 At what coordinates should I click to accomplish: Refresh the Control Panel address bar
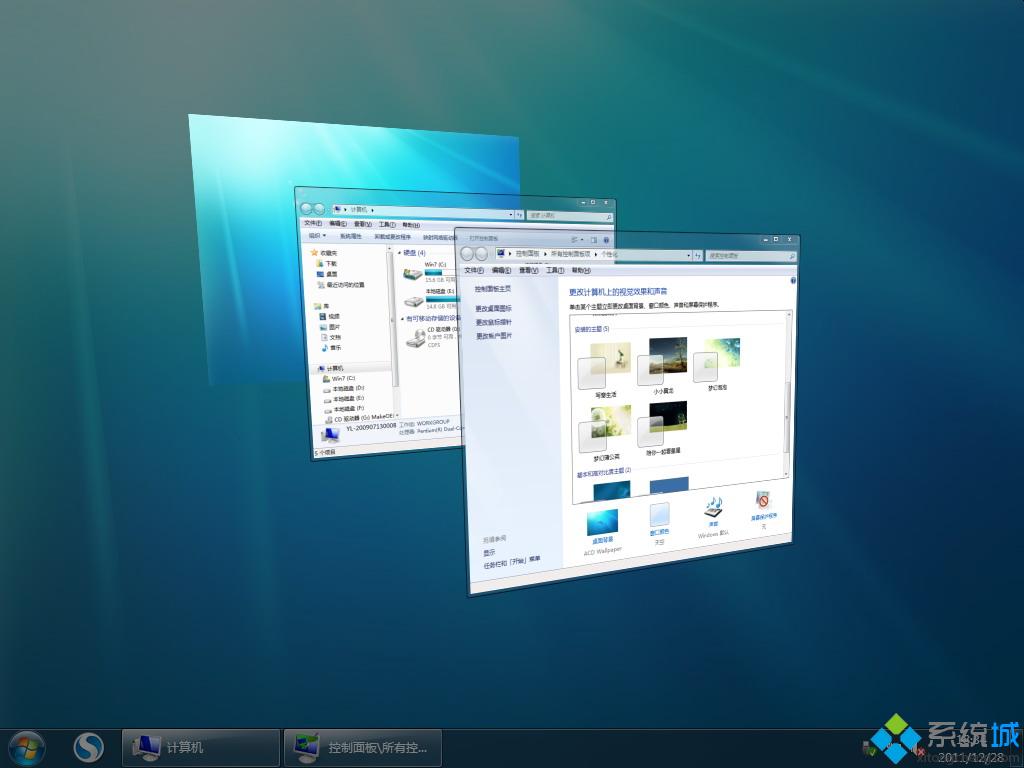pyautogui.click(x=697, y=255)
